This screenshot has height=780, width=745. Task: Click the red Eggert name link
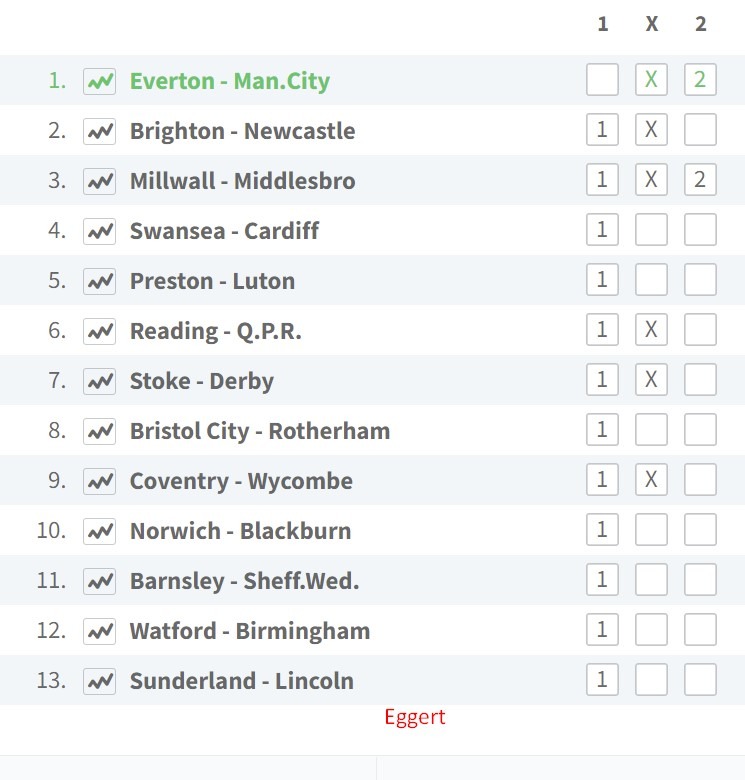click(x=415, y=717)
